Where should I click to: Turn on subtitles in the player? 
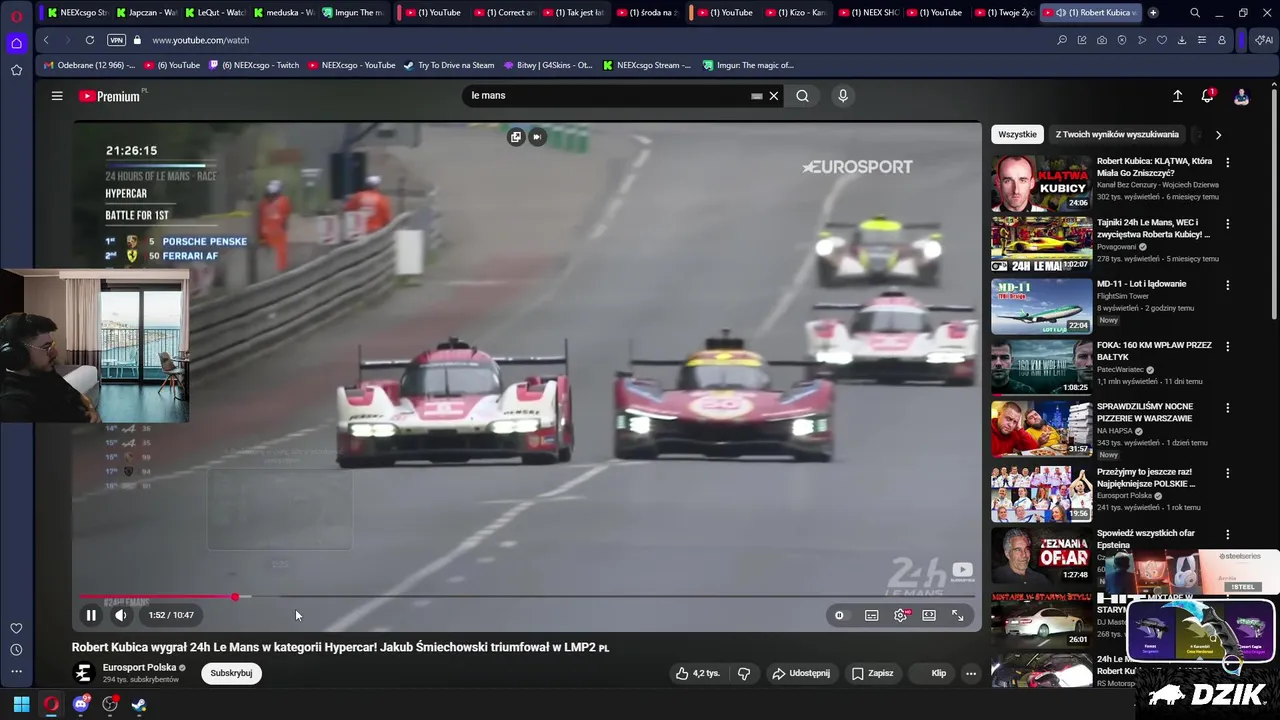[872, 615]
